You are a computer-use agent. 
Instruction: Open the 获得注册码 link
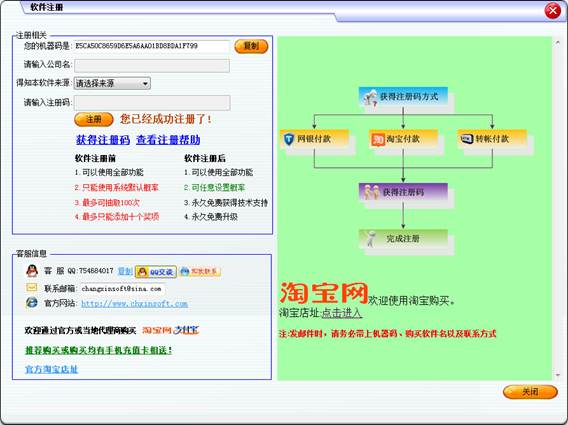coord(103,139)
